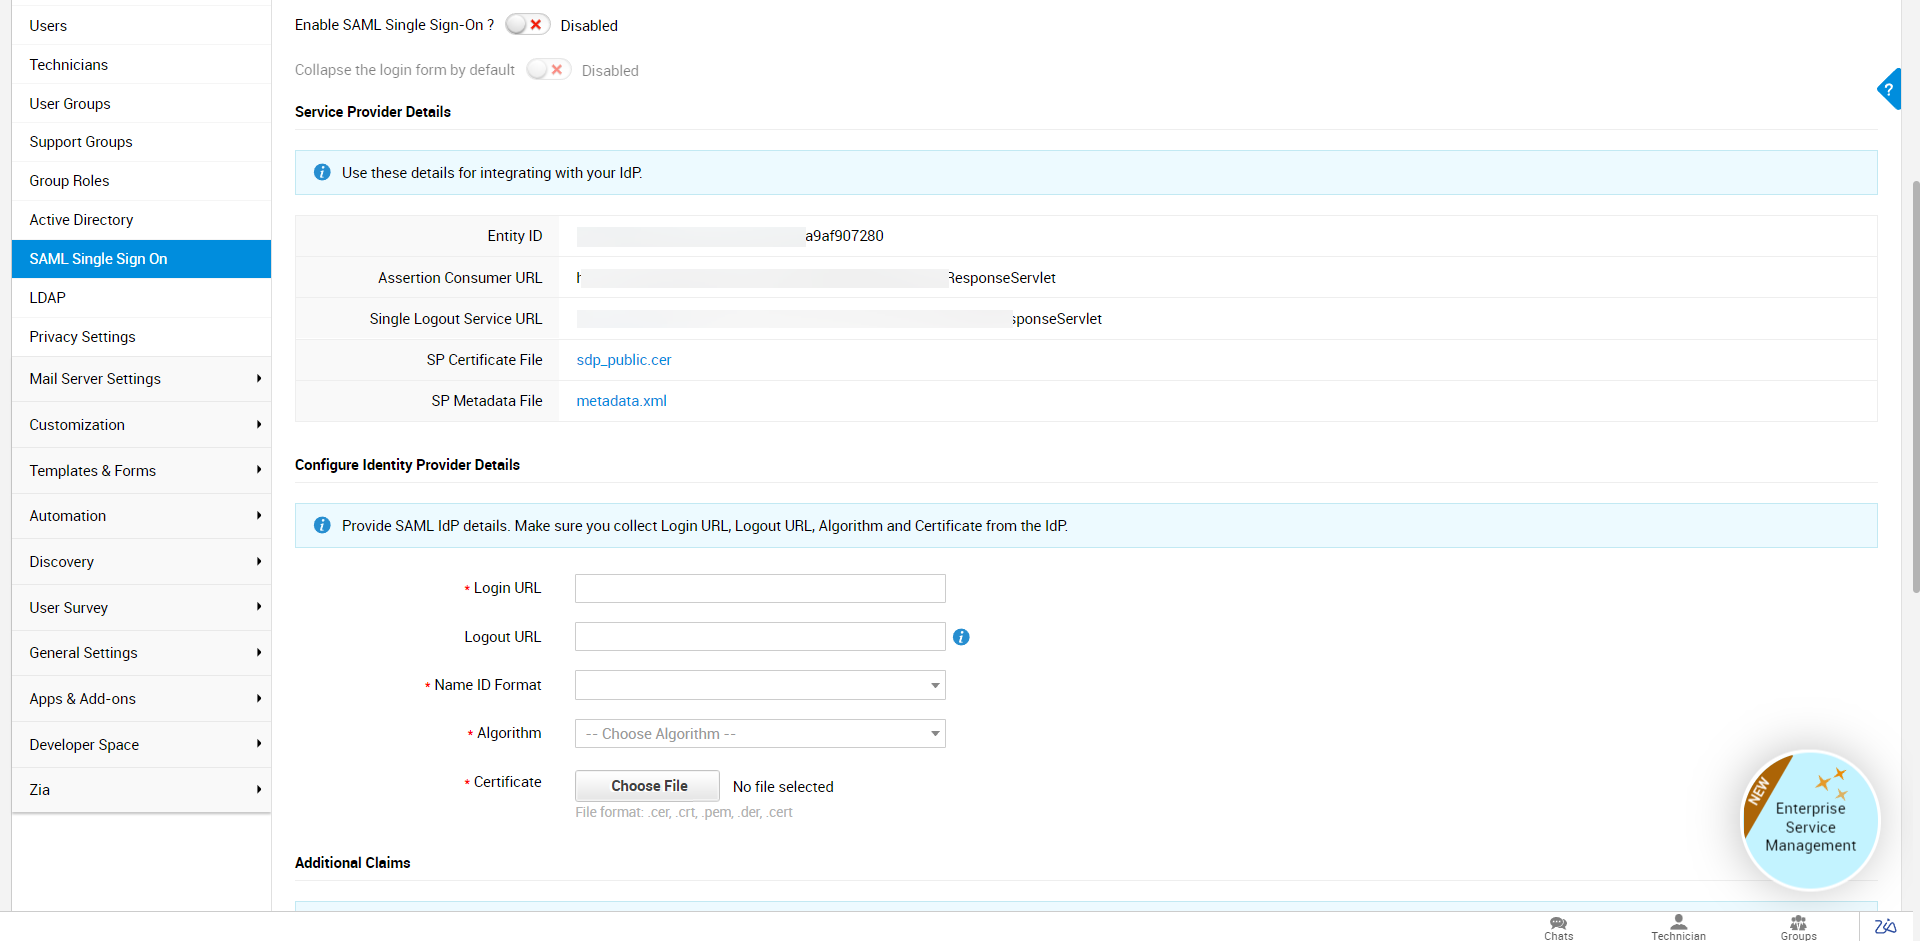This screenshot has width=1920, height=941.
Task: Expand Mail Server Settings menu
Action: 141,379
